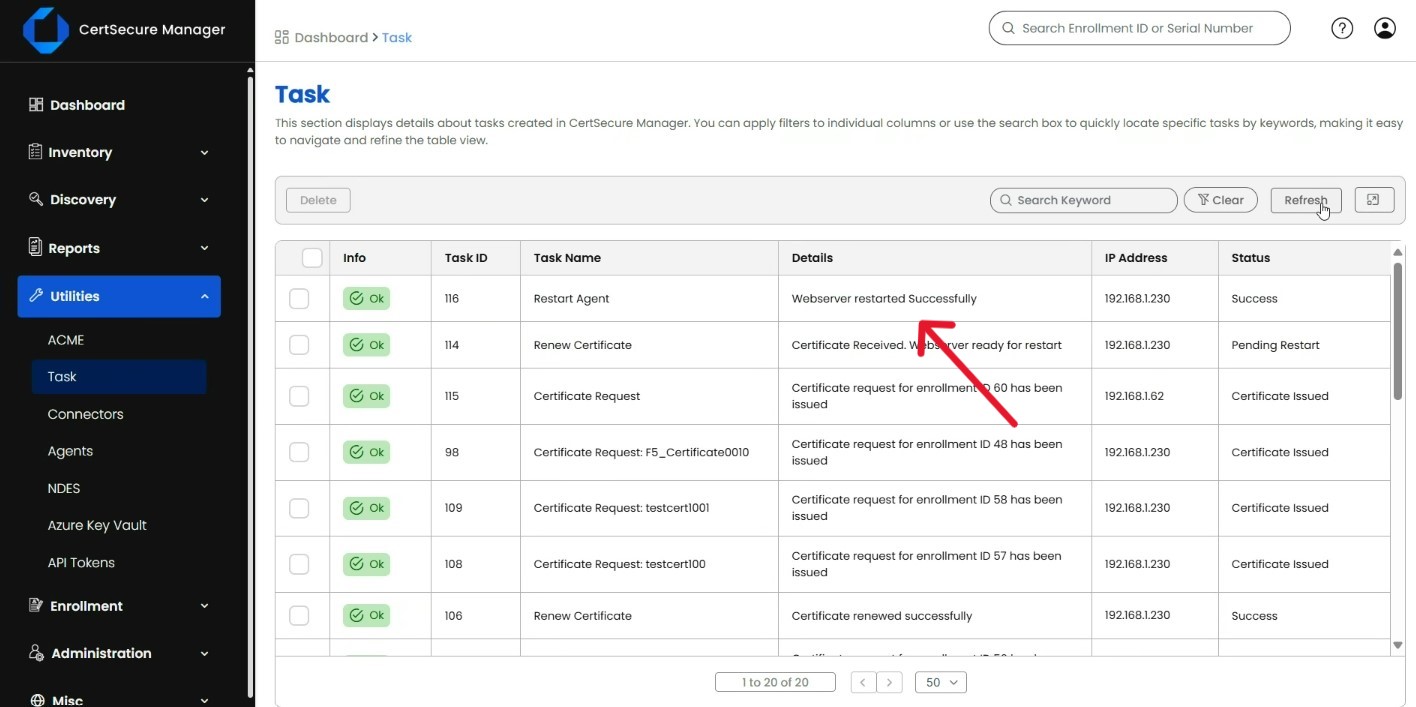Select checkbox for Renew Certificate task 106
This screenshot has height=707, width=1416.
[x=299, y=616]
